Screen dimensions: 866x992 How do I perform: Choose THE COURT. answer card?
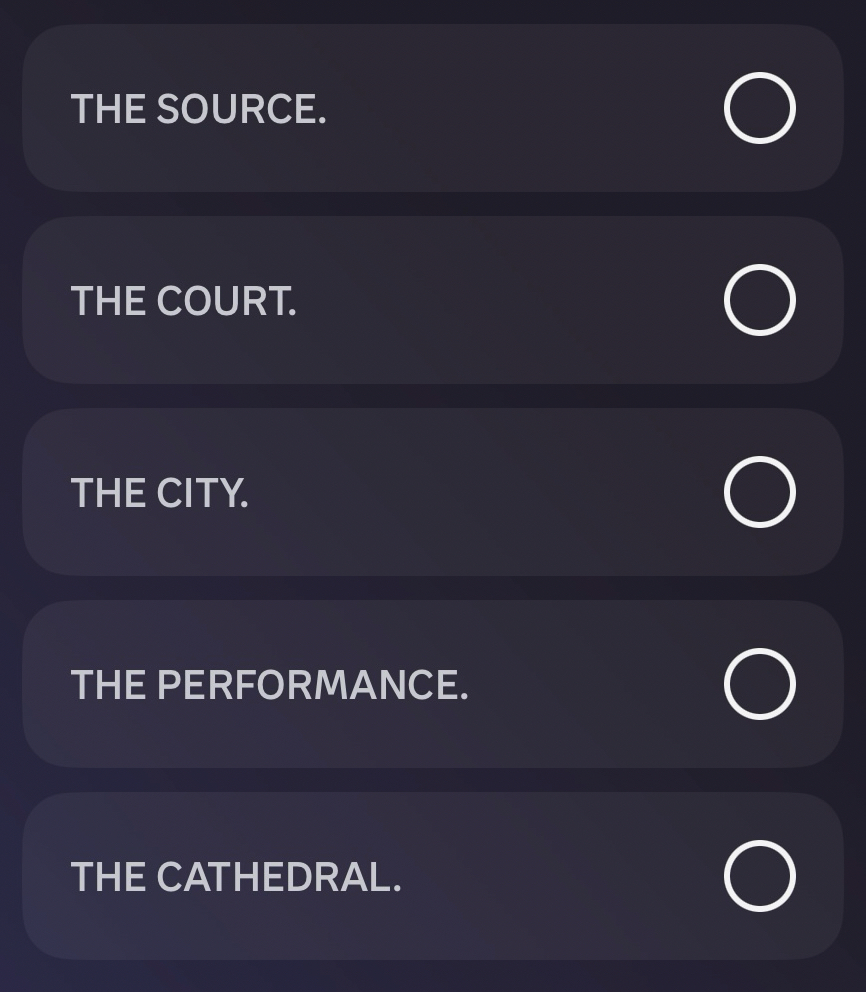click(x=432, y=300)
